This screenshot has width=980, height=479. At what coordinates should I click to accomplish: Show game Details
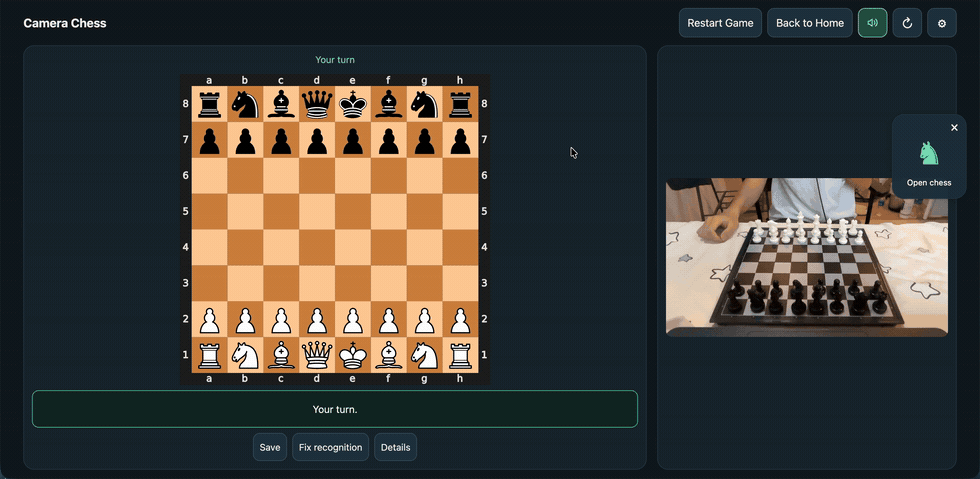[396, 447]
